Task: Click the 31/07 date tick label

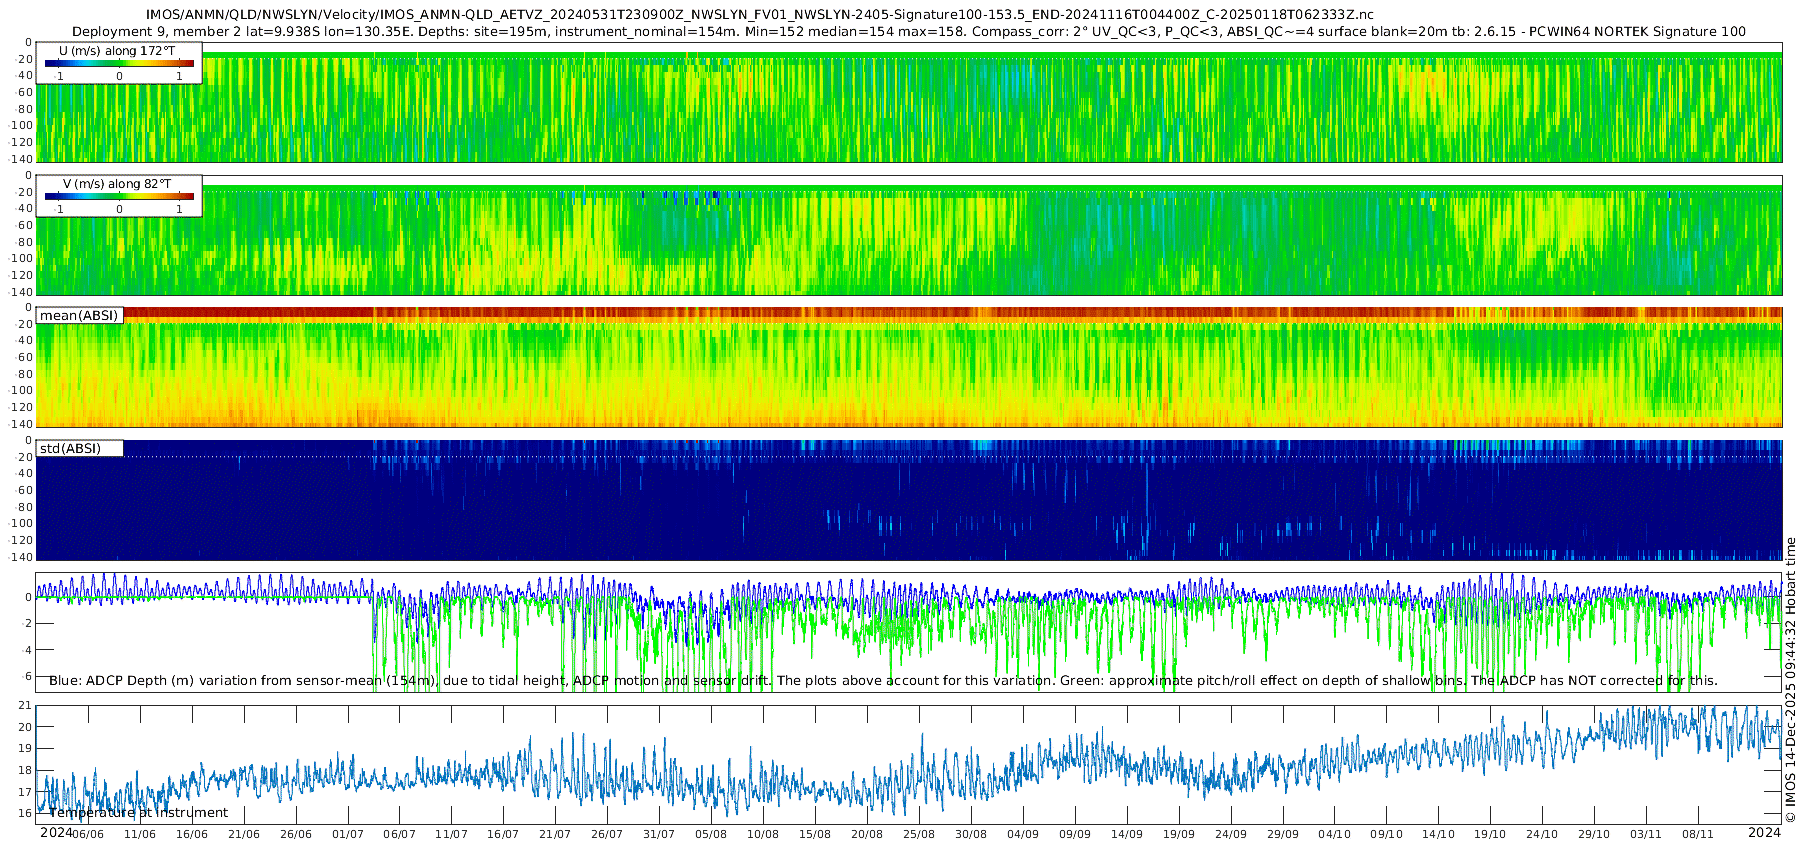Action: (659, 834)
